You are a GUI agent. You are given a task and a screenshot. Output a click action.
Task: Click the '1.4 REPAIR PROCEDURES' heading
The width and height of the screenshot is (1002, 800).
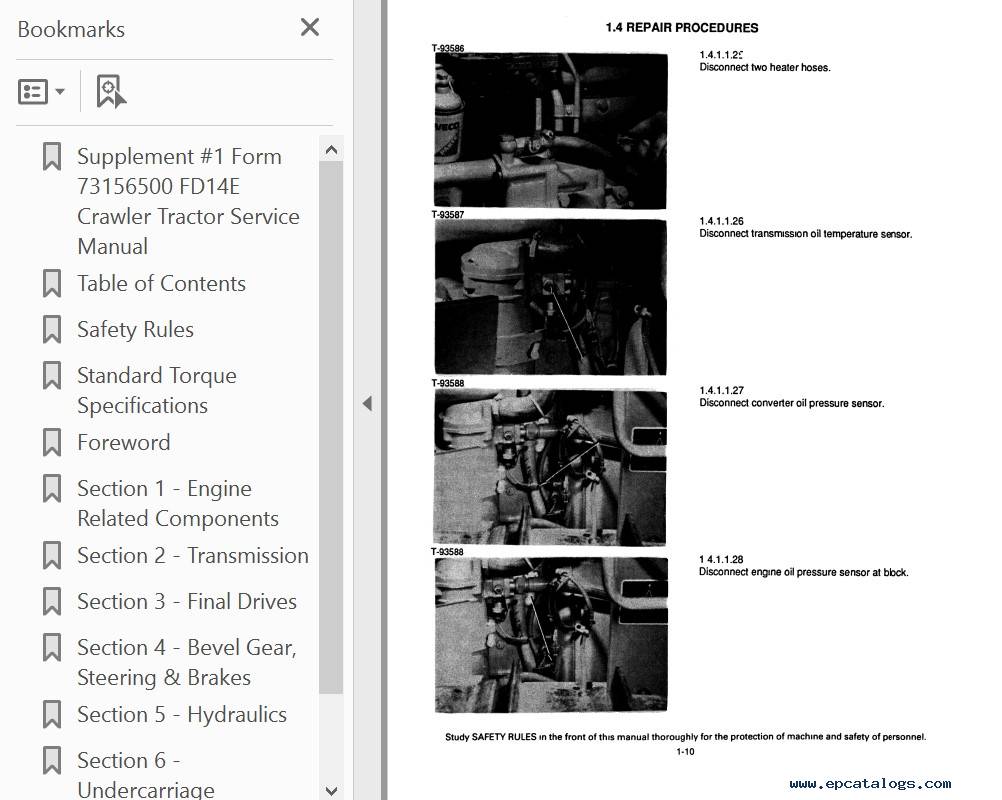pos(682,27)
